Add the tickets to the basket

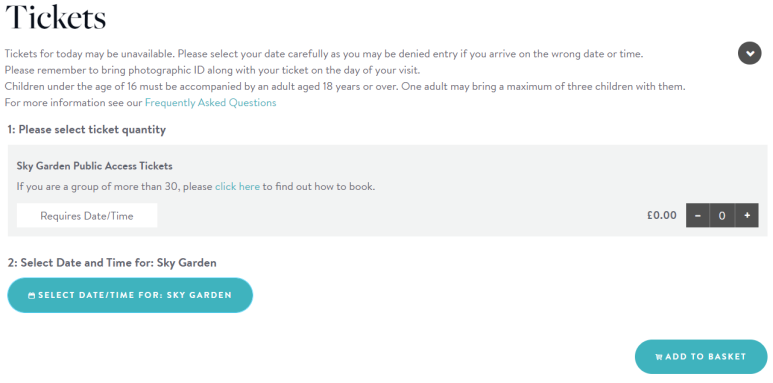[x=701, y=356]
